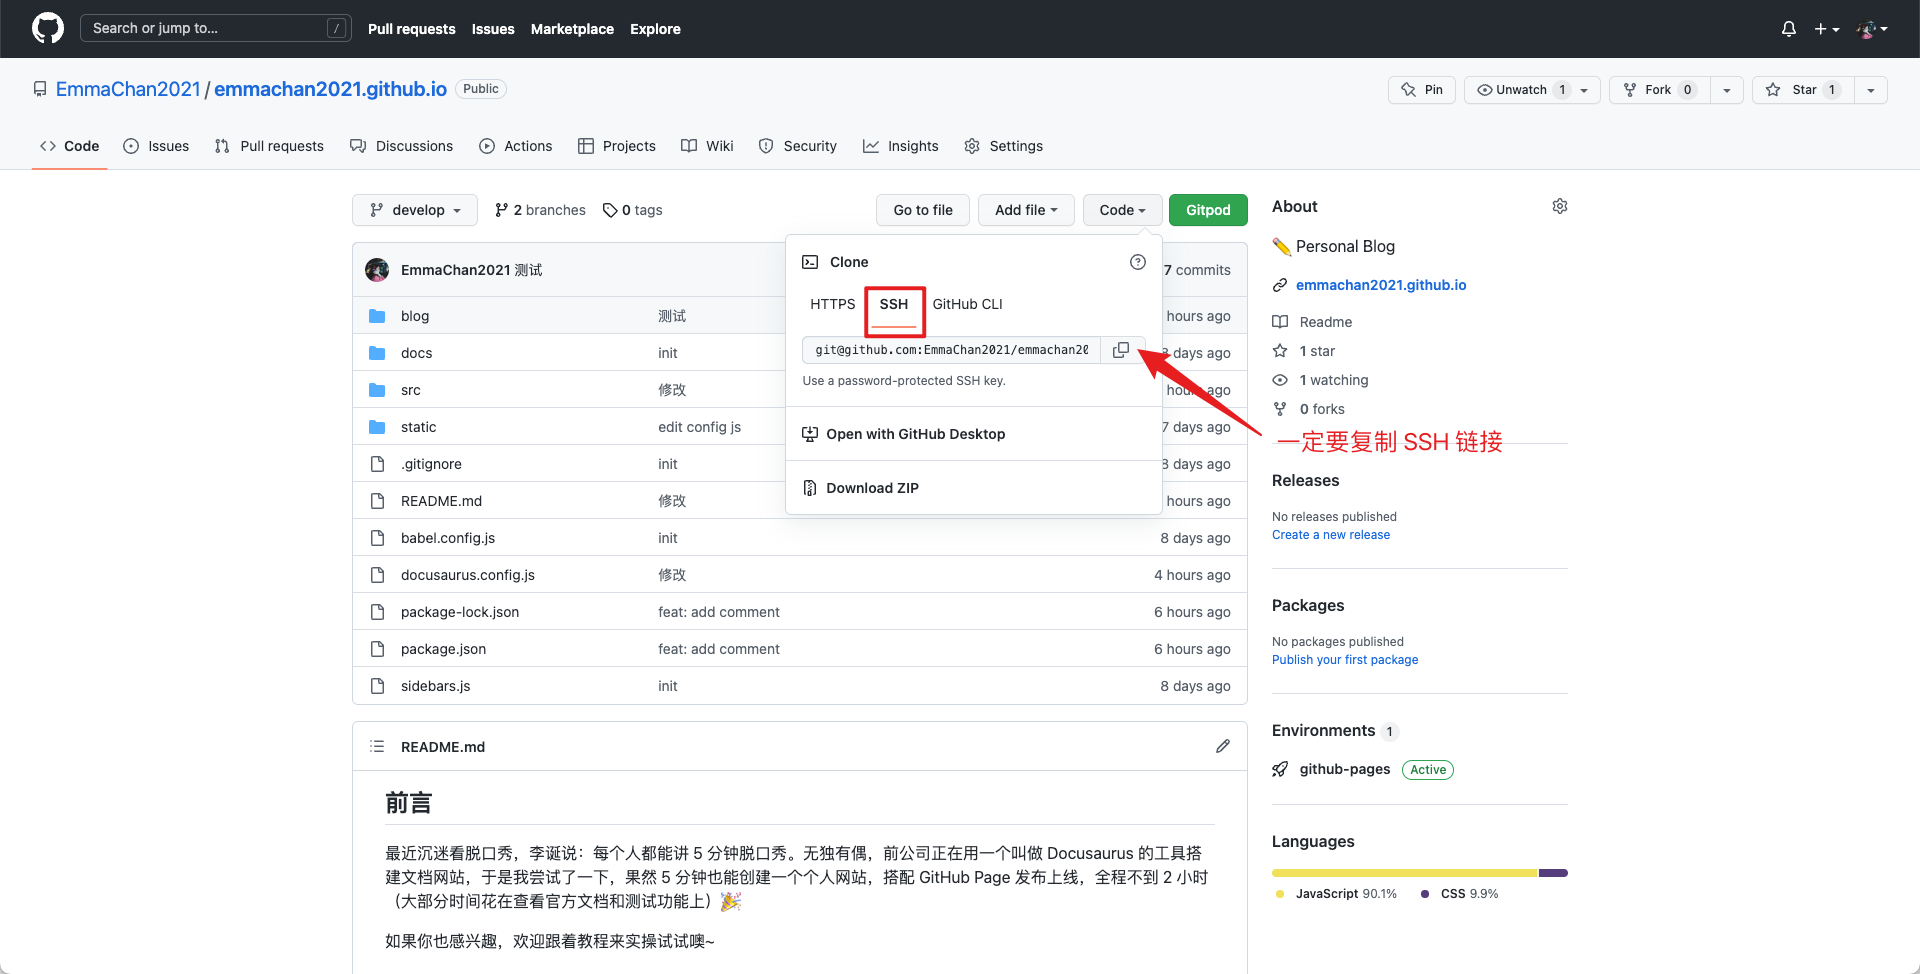Expand the Fork options arrow
The width and height of the screenshot is (1920, 974).
click(x=1727, y=90)
